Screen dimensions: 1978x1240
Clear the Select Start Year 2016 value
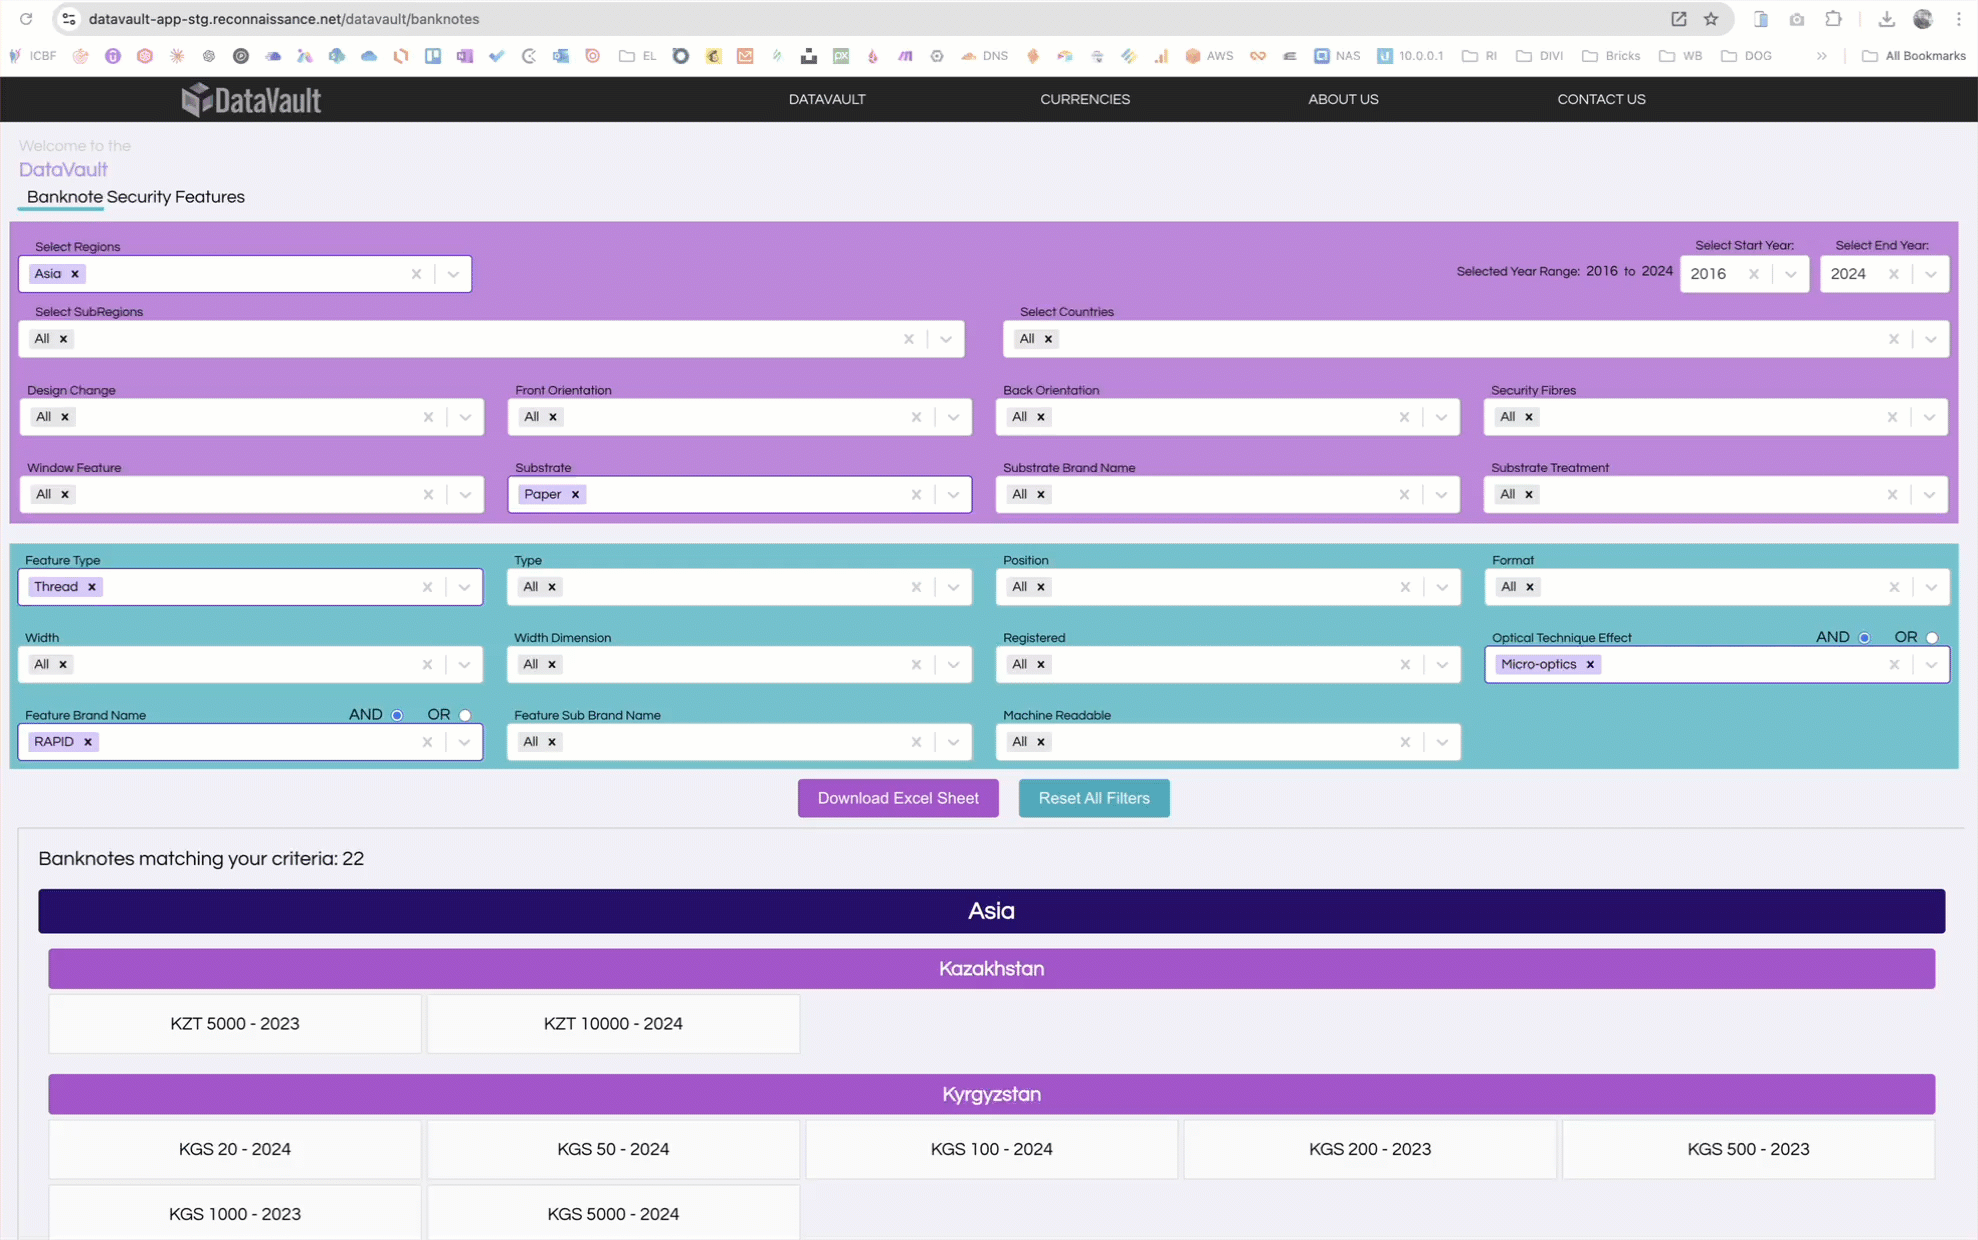click(1755, 273)
